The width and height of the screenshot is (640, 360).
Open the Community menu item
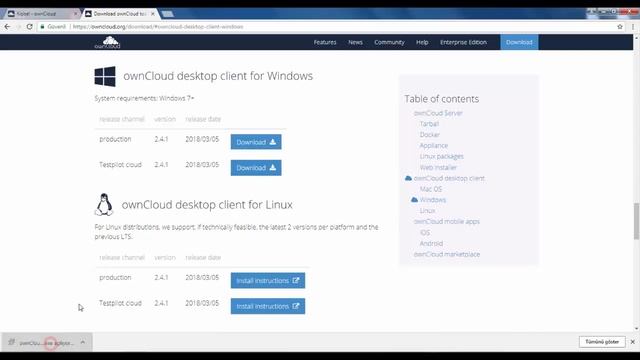[x=389, y=42]
